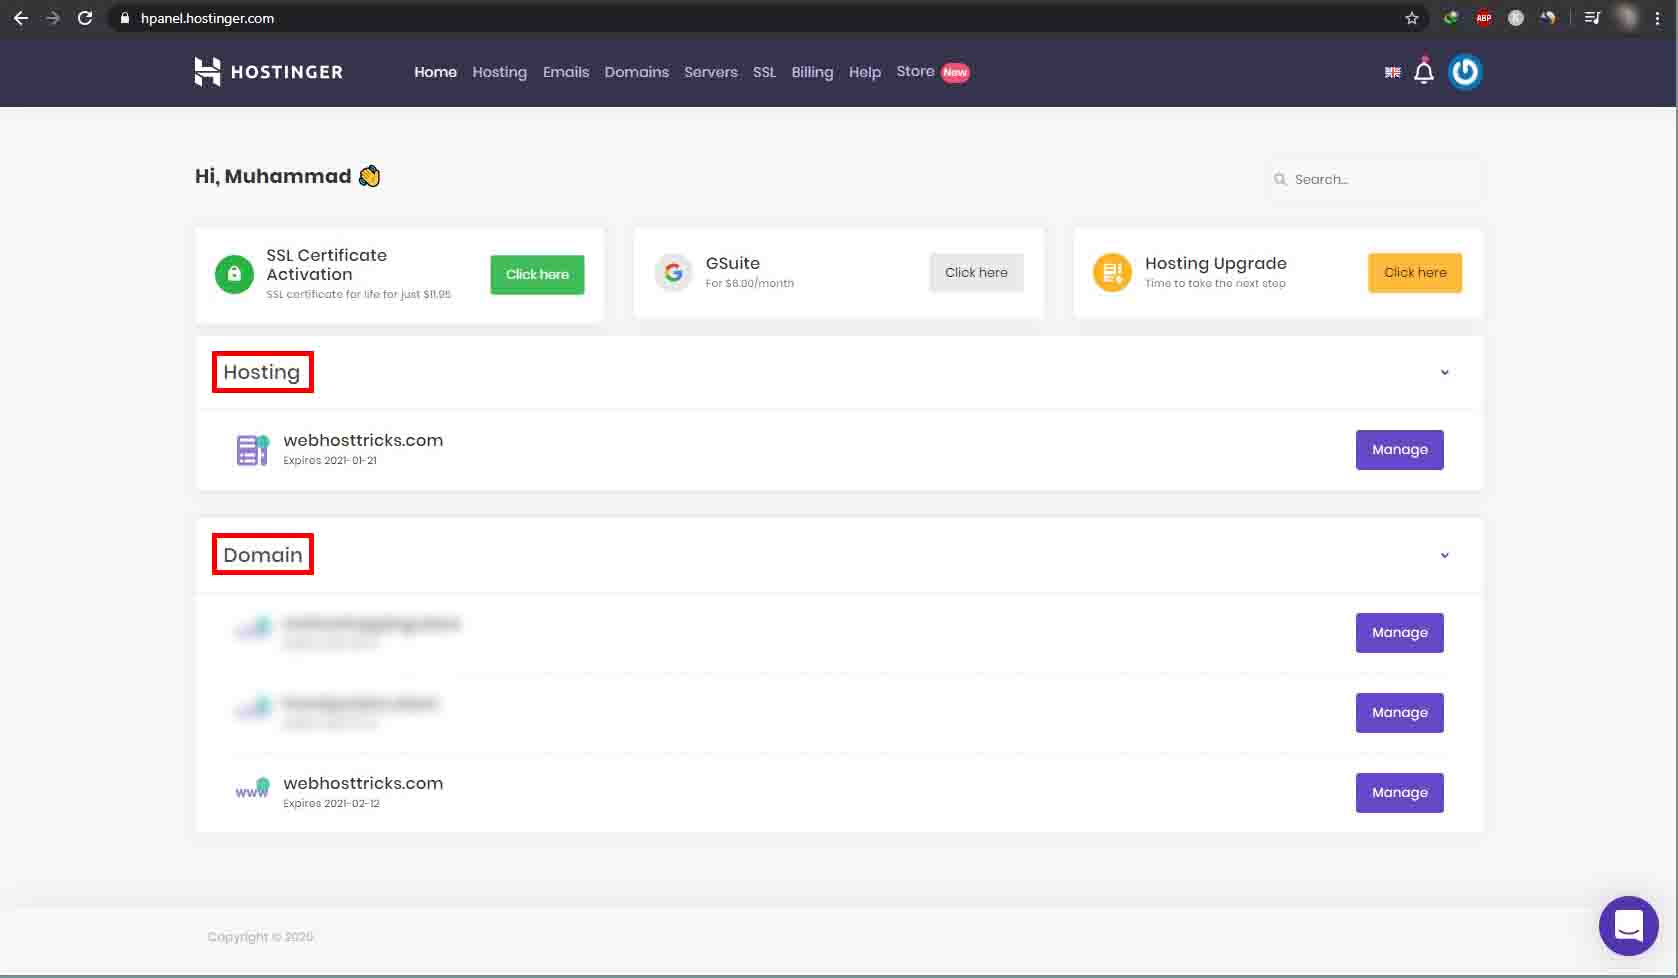Screen dimensions: 1678x978
Task: Click the browser media control icon
Action: coord(1592,18)
